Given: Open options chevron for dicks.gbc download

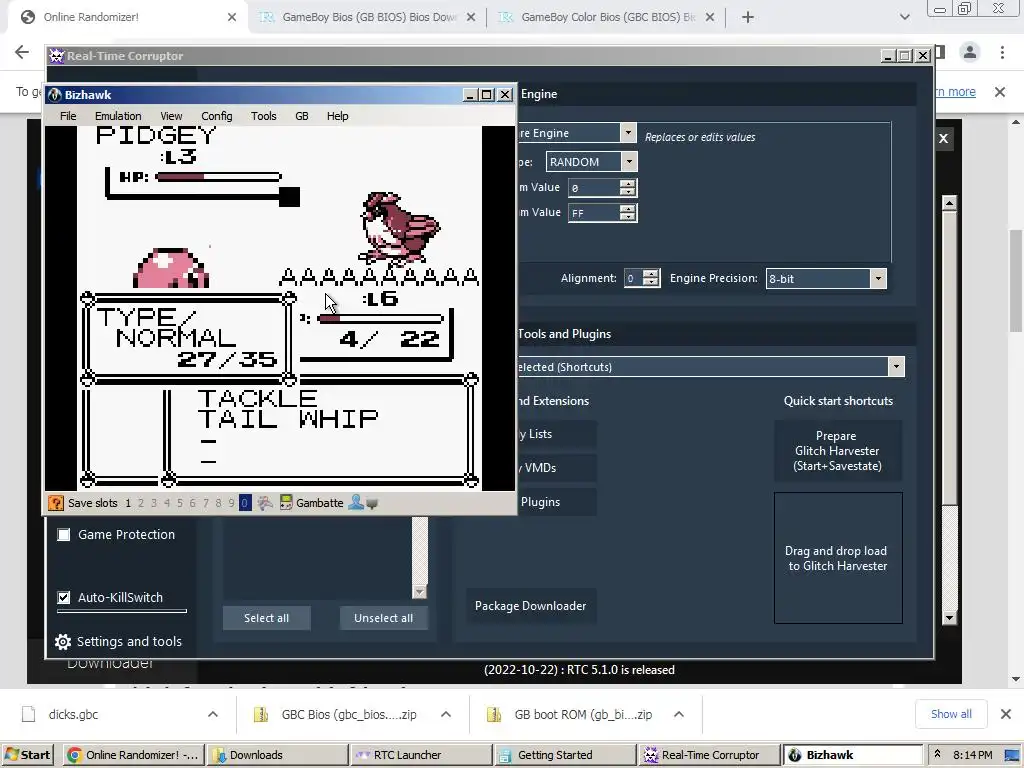Looking at the screenshot, I should coord(213,714).
